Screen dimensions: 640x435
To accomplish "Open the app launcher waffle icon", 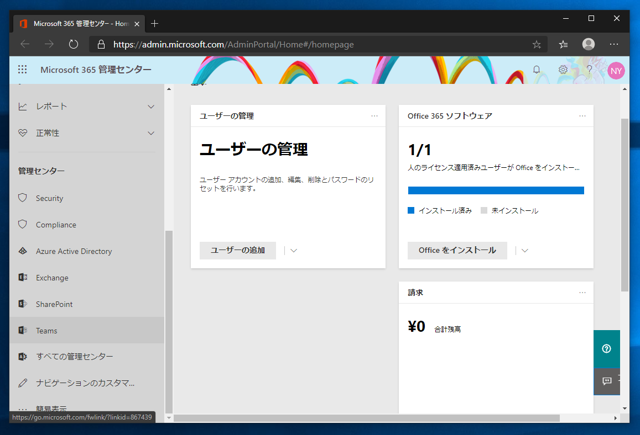I will 22,70.
